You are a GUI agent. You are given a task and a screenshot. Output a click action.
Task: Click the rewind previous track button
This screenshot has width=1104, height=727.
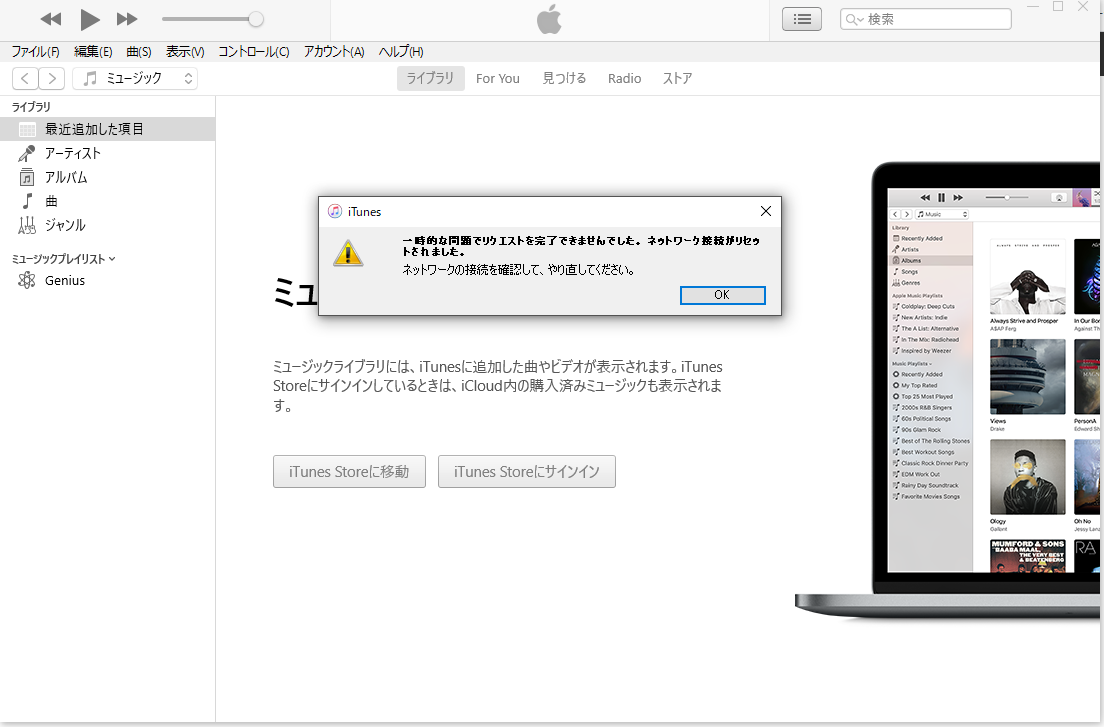pos(51,20)
